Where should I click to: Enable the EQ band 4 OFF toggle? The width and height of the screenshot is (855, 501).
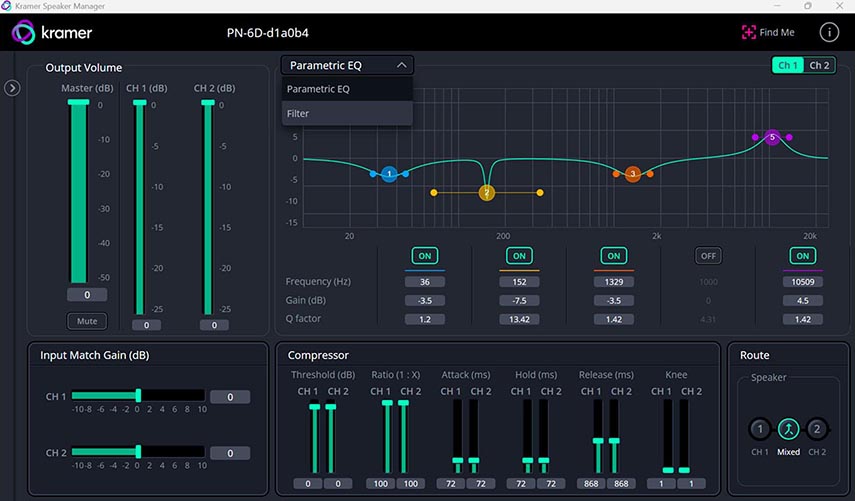708,256
